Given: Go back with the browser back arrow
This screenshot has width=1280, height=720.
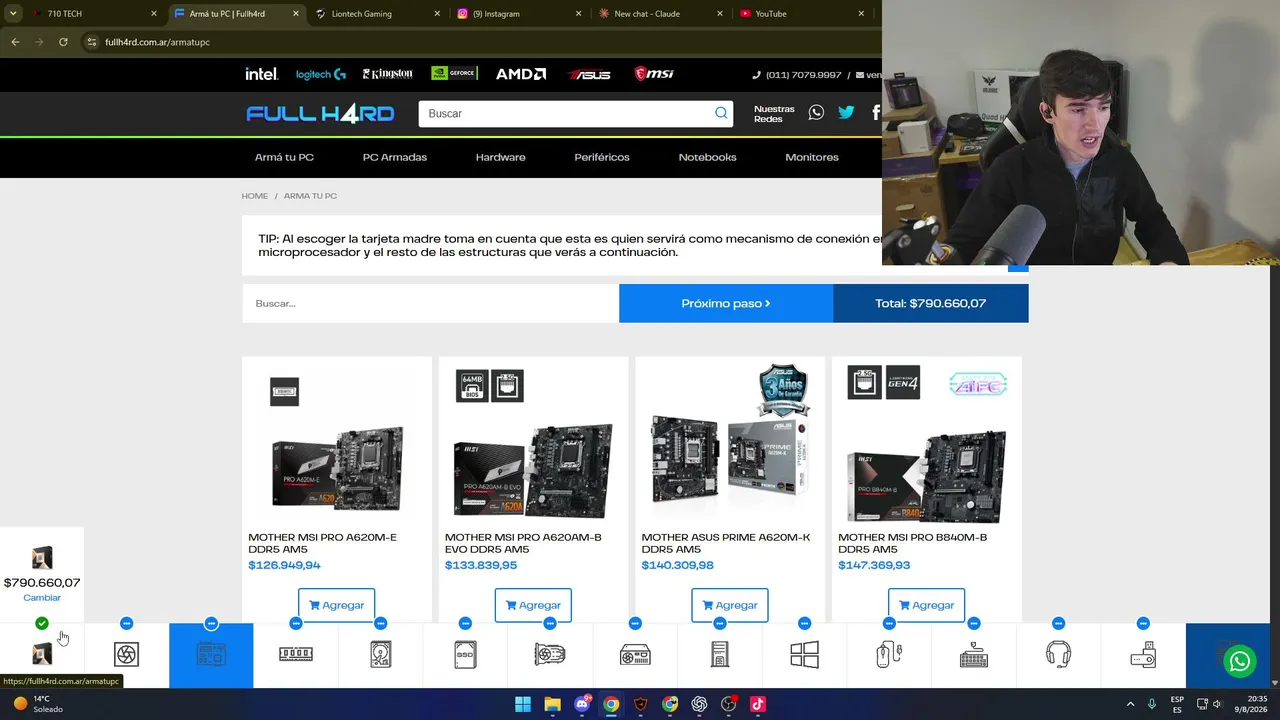Looking at the screenshot, I should tap(15, 42).
